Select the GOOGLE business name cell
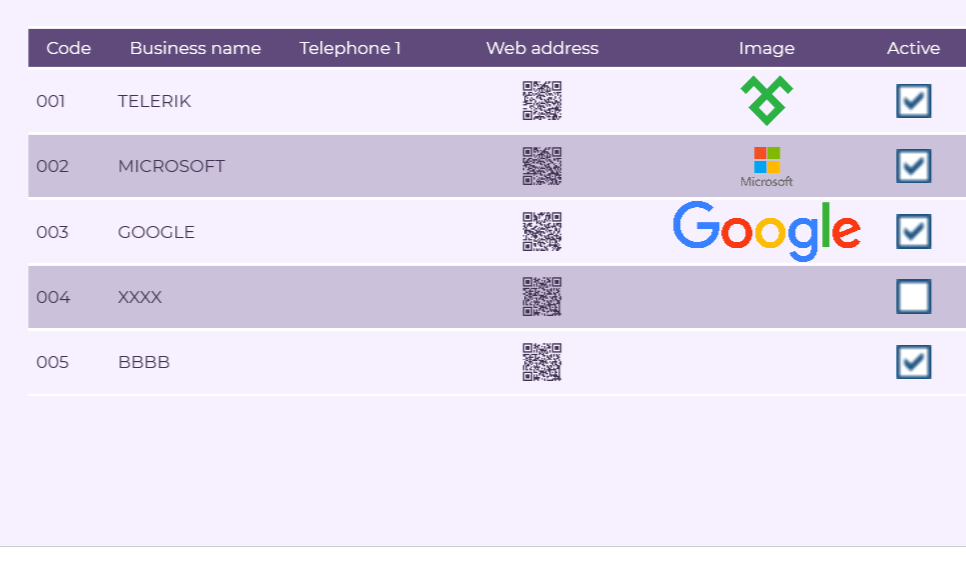 [x=156, y=232]
